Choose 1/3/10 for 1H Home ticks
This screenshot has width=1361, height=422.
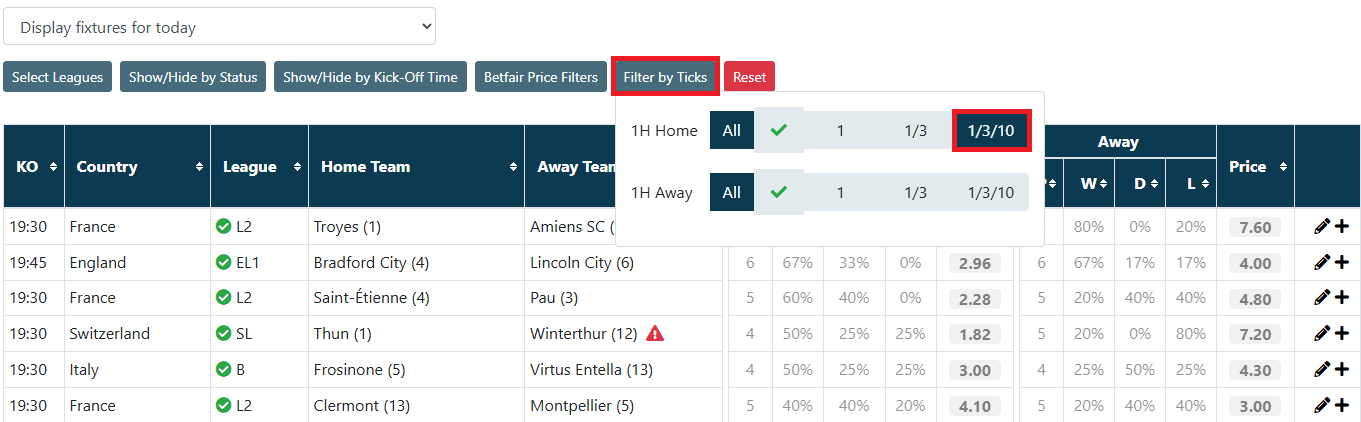click(990, 131)
